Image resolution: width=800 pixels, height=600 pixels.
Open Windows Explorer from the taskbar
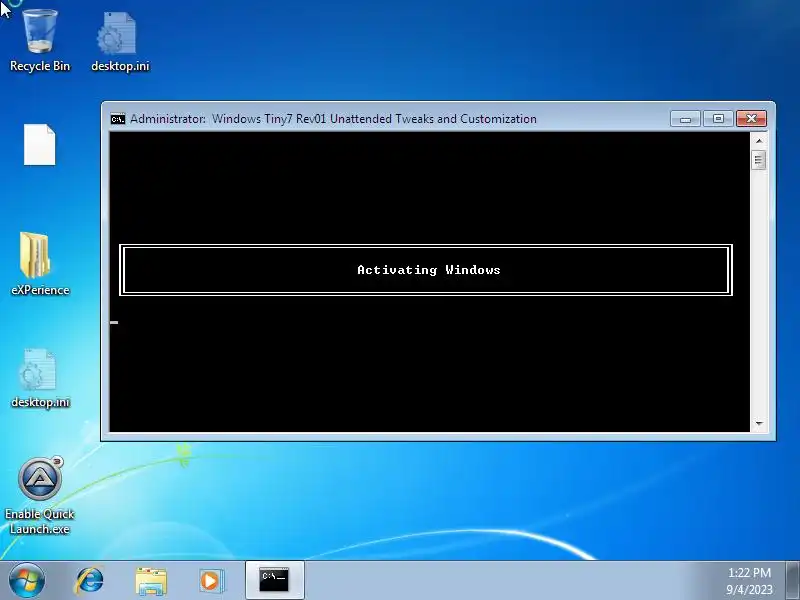[x=151, y=582]
